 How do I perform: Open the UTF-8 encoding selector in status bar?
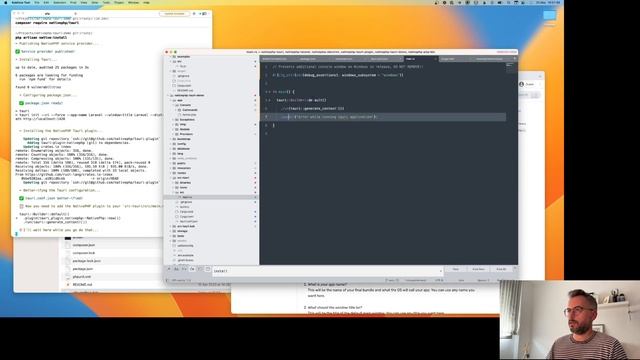(x=439, y=280)
